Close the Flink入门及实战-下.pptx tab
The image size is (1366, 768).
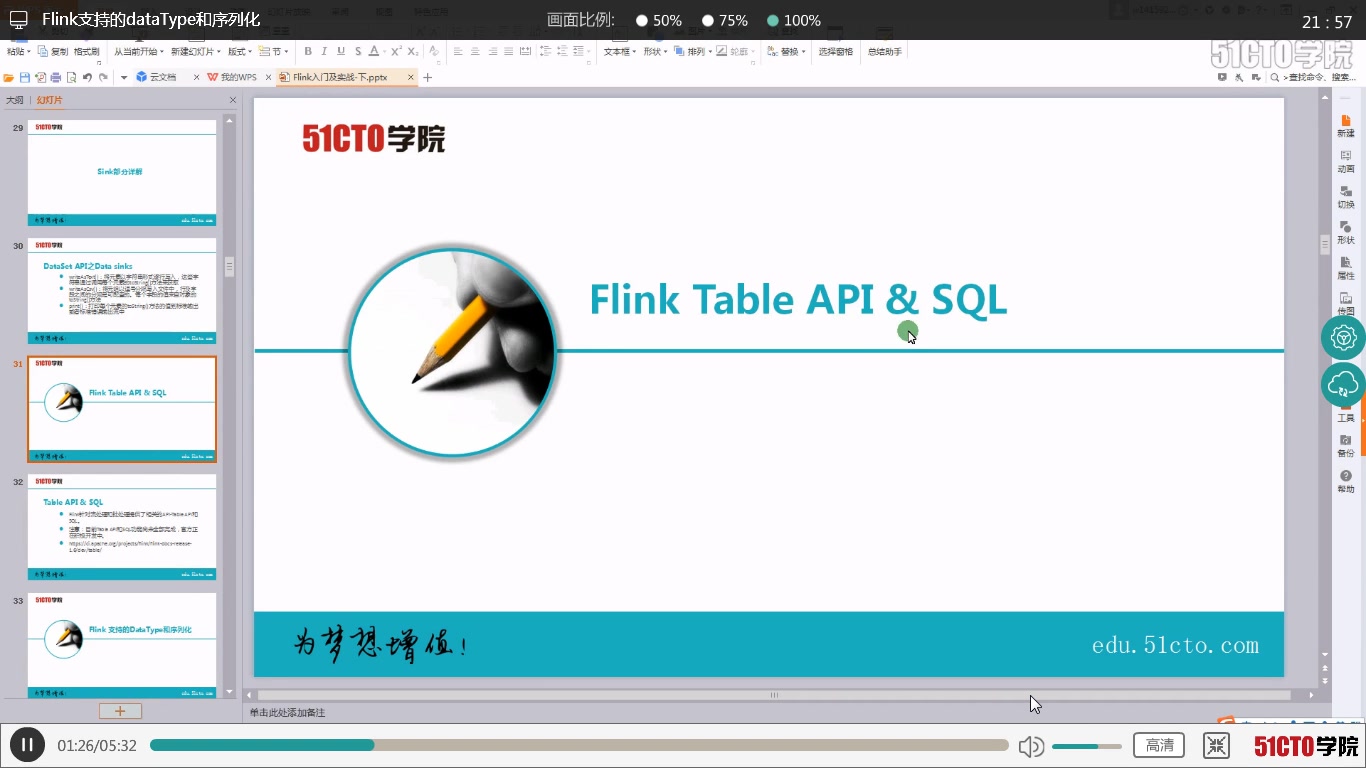pos(410,77)
